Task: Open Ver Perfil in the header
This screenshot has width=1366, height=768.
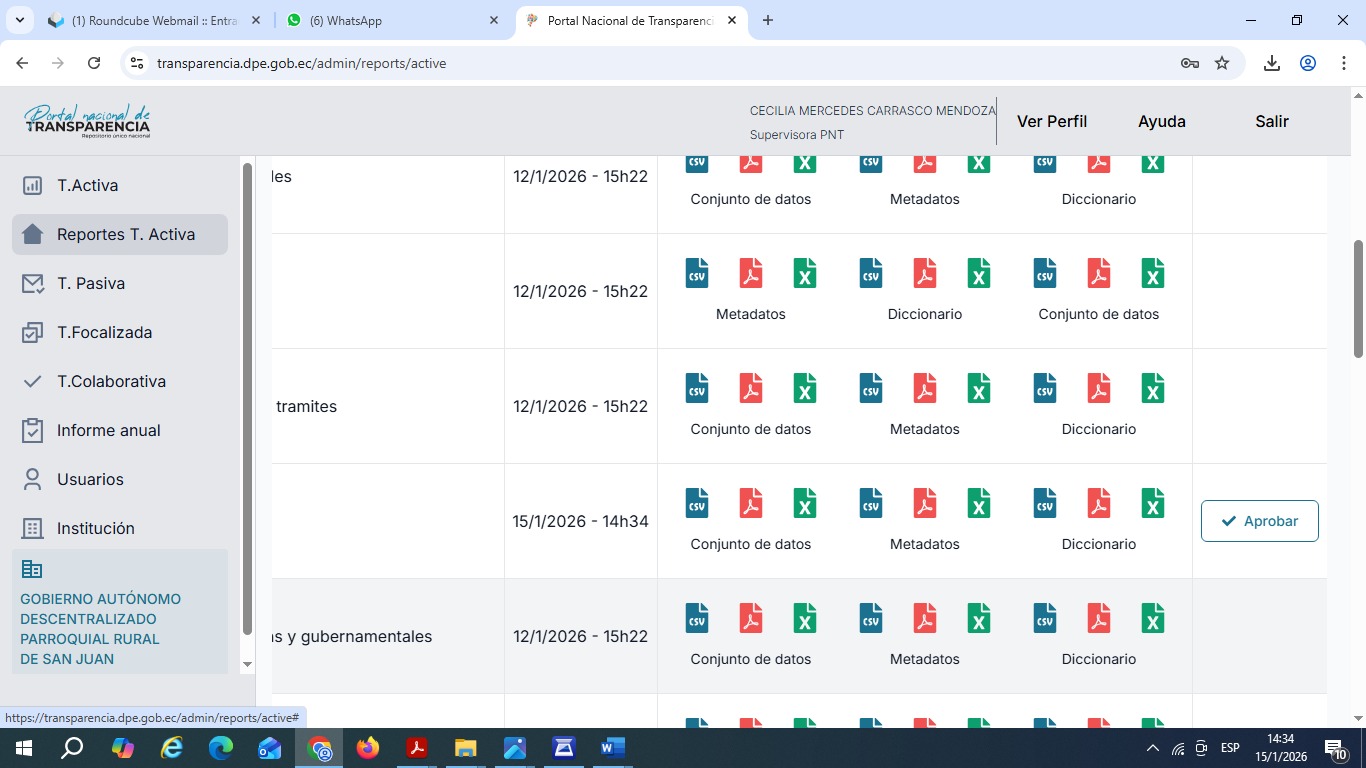Action: click(1051, 121)
